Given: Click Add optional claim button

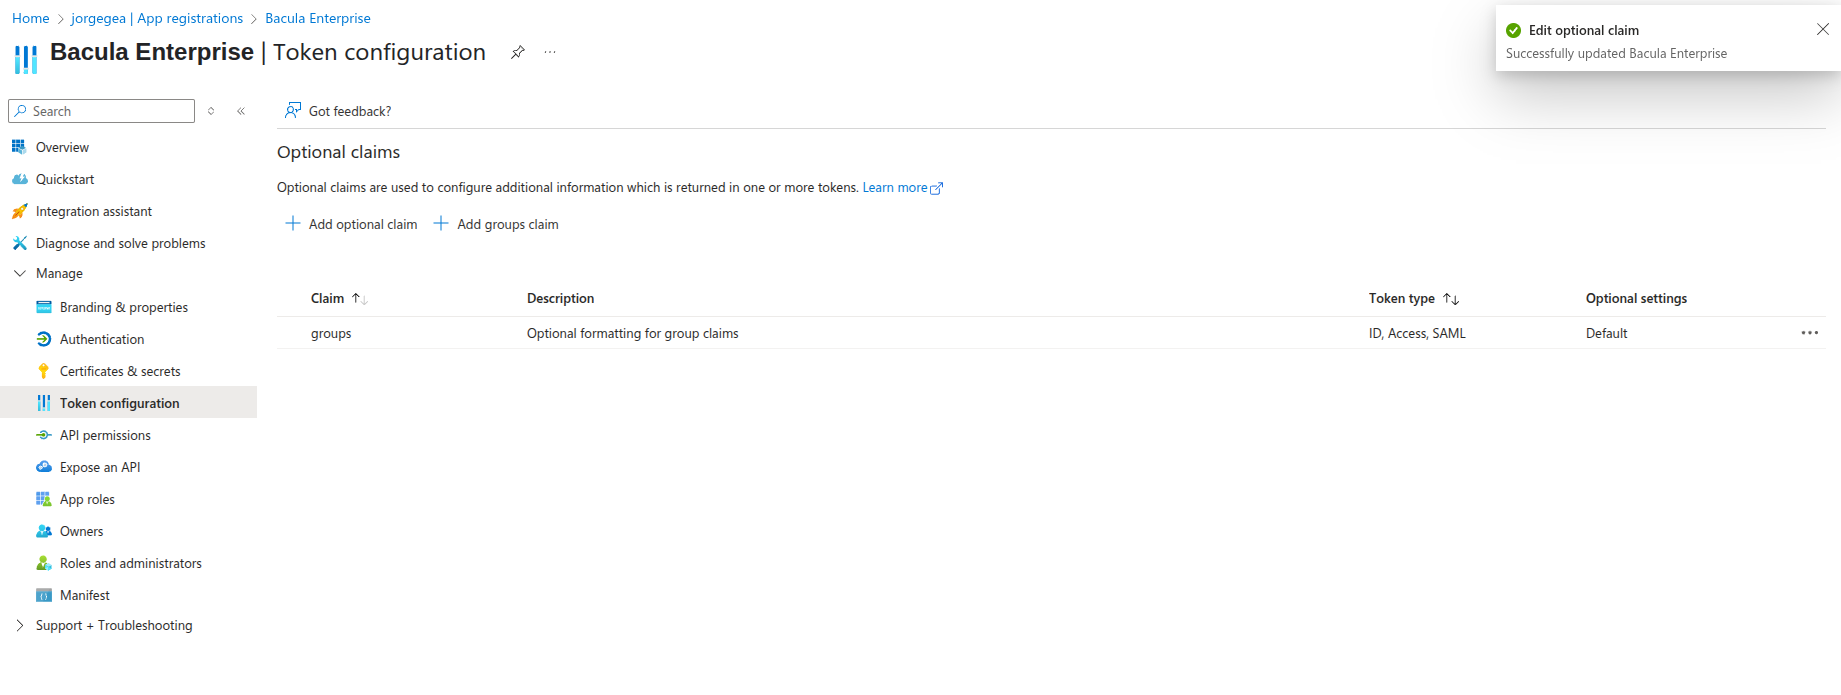Looking at the screenshot, I should coord(352,224).
